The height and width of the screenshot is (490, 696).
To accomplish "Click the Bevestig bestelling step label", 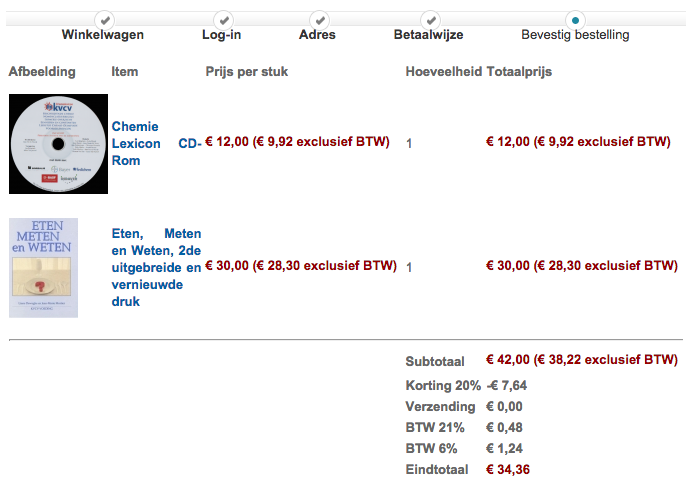I will (575, 35).
